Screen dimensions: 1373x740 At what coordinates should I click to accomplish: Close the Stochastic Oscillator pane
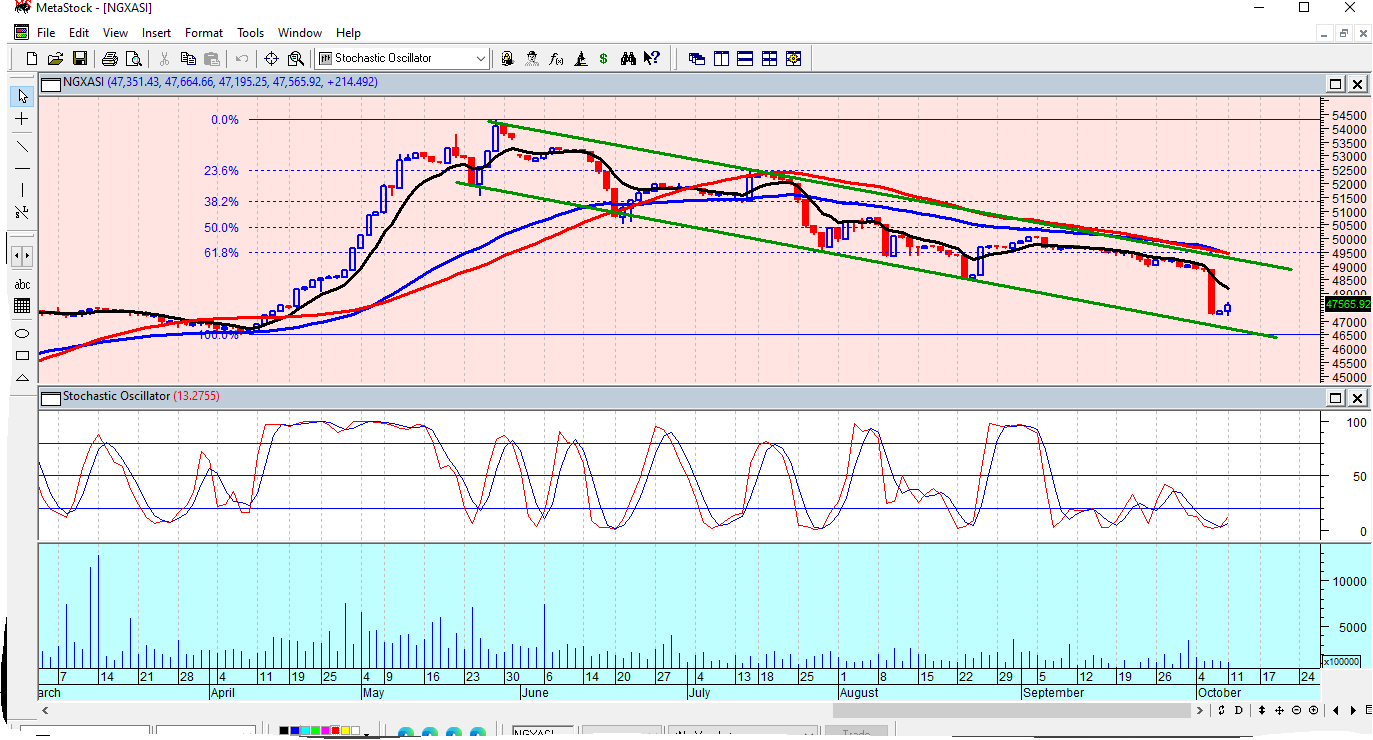[1357, 398]
